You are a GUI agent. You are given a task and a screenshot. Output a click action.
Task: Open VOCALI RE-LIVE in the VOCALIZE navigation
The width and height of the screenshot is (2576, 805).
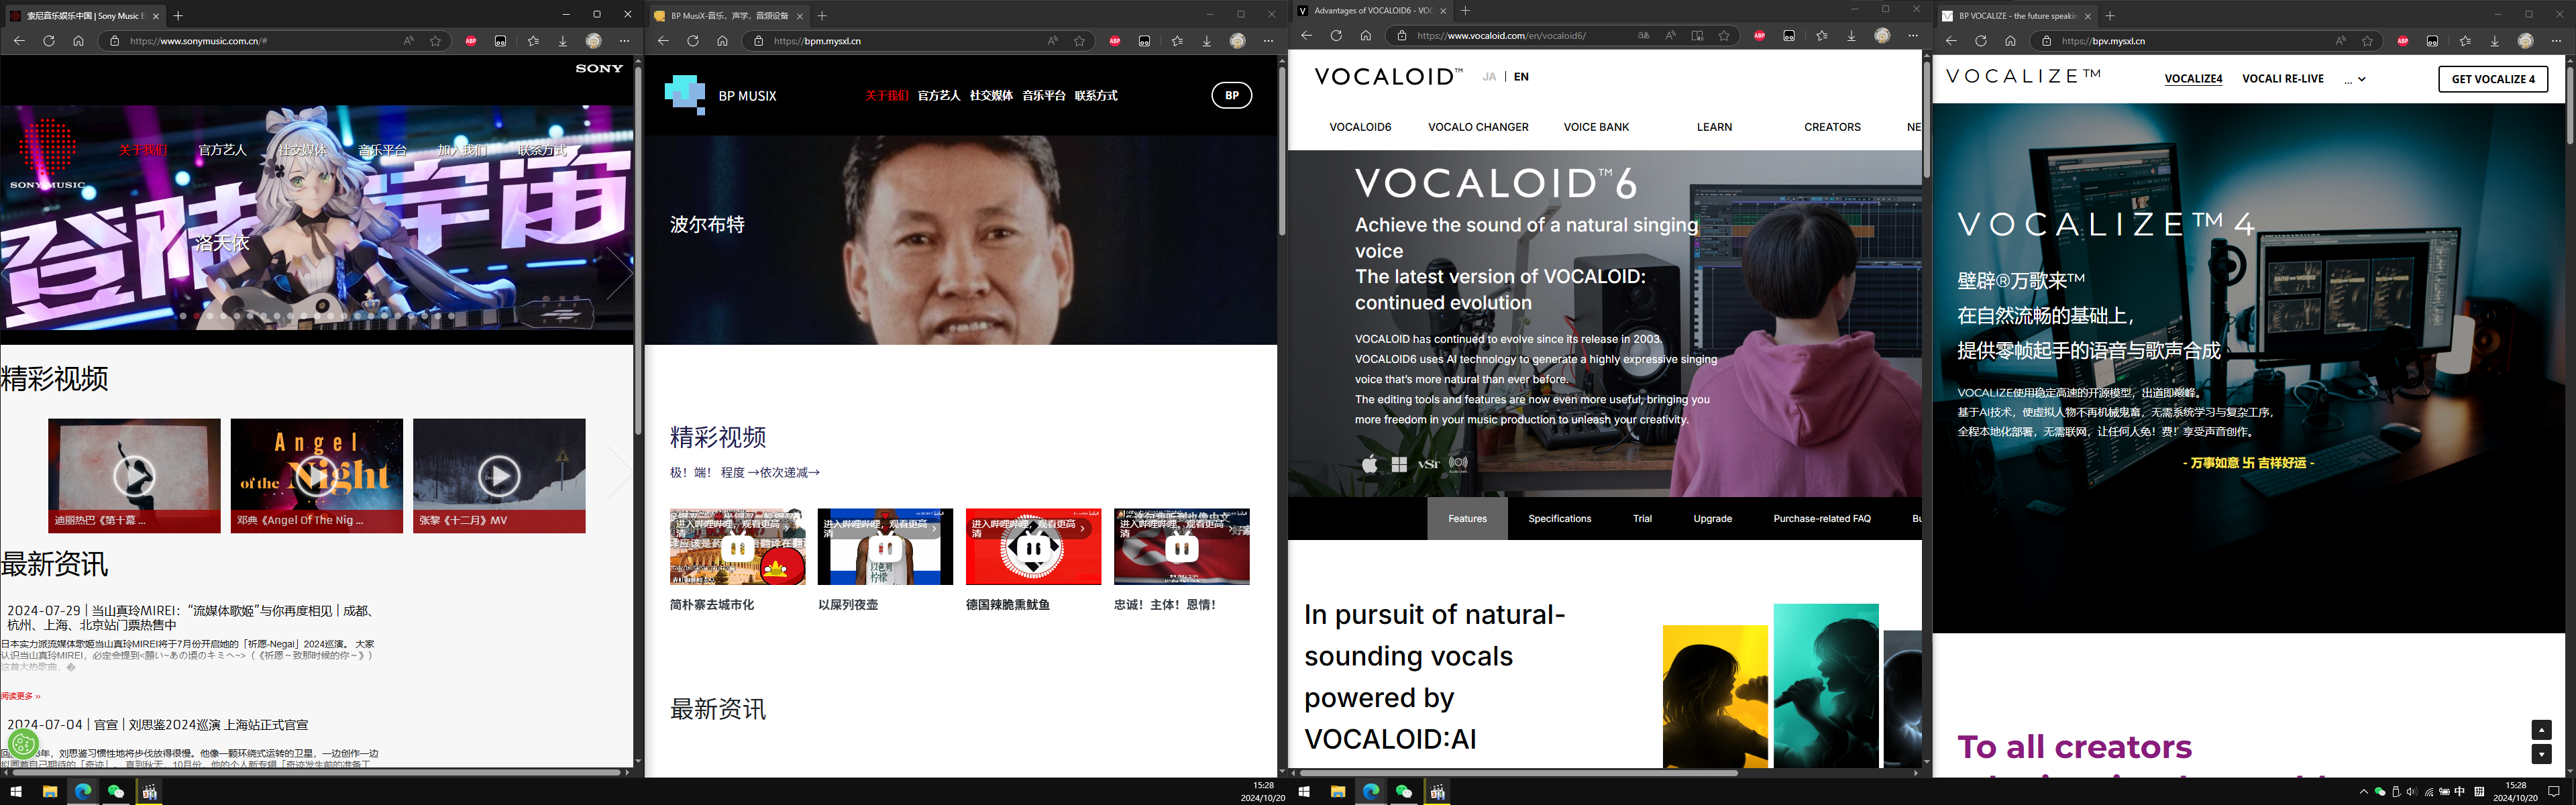(2283, 79)
